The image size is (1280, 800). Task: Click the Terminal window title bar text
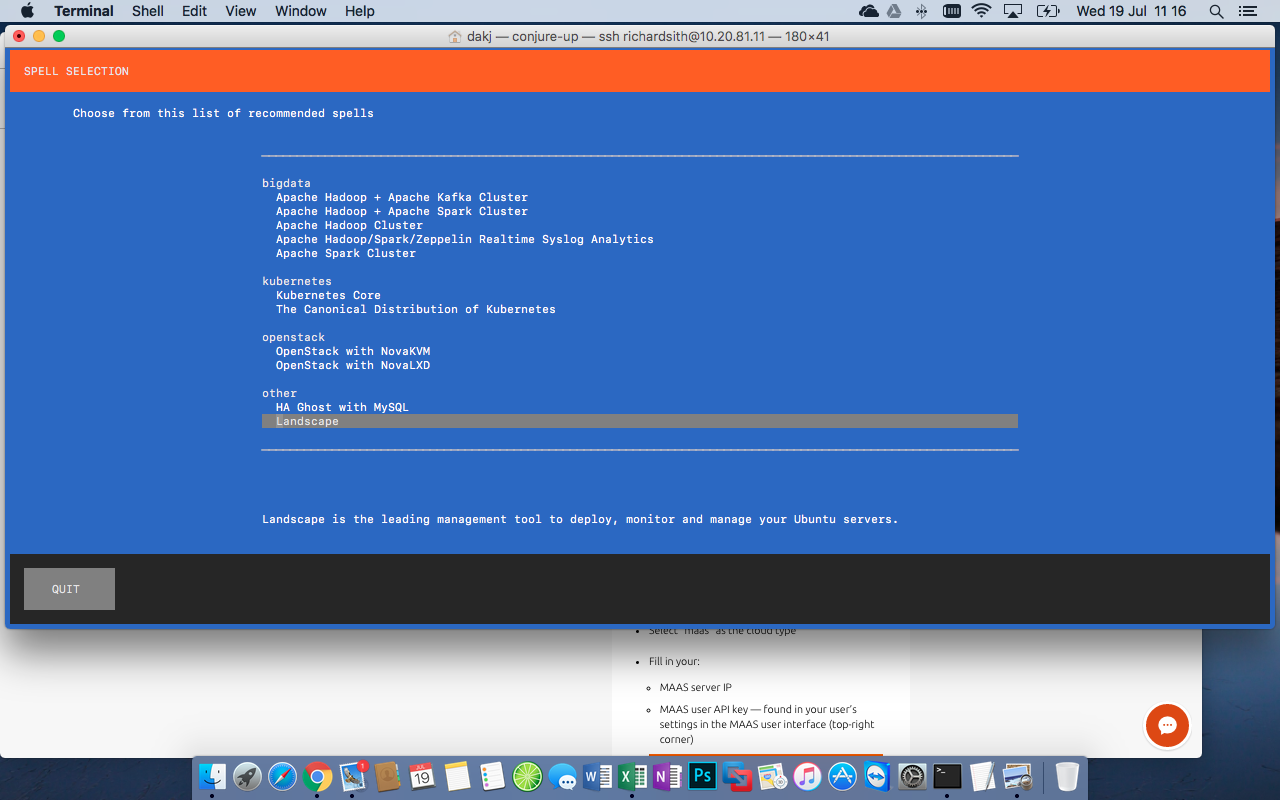(x=648, y=37)
